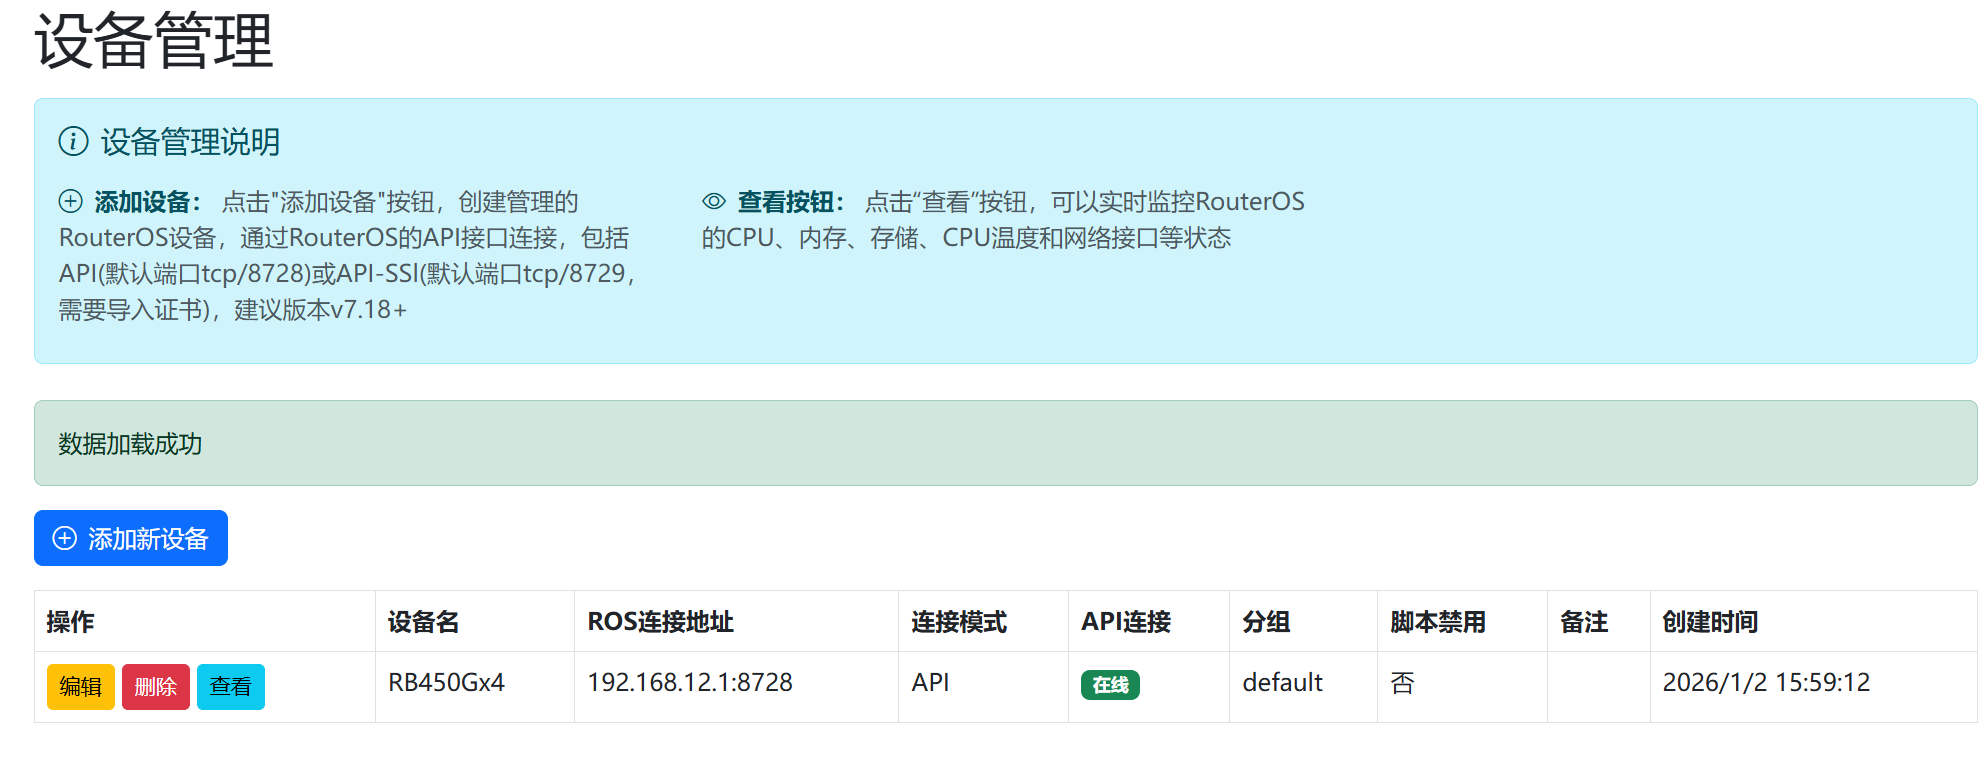Select the ROS连接地址 column header
1981x779 pixels.
[660, 622]
